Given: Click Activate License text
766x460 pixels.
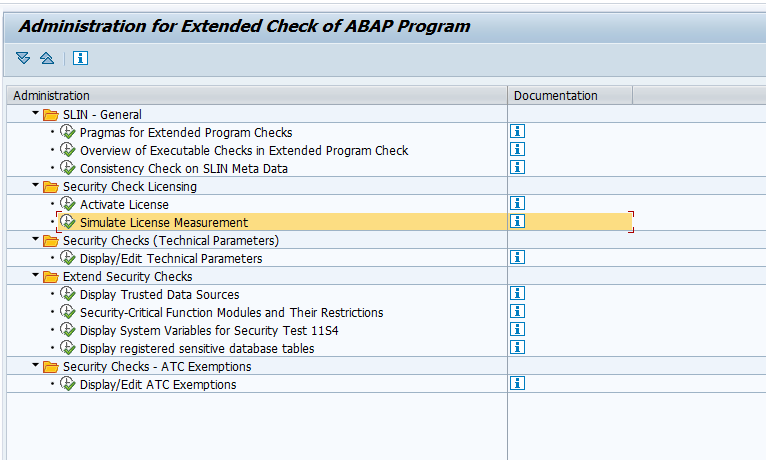Looking at the screenshot, I should [124, 205].
